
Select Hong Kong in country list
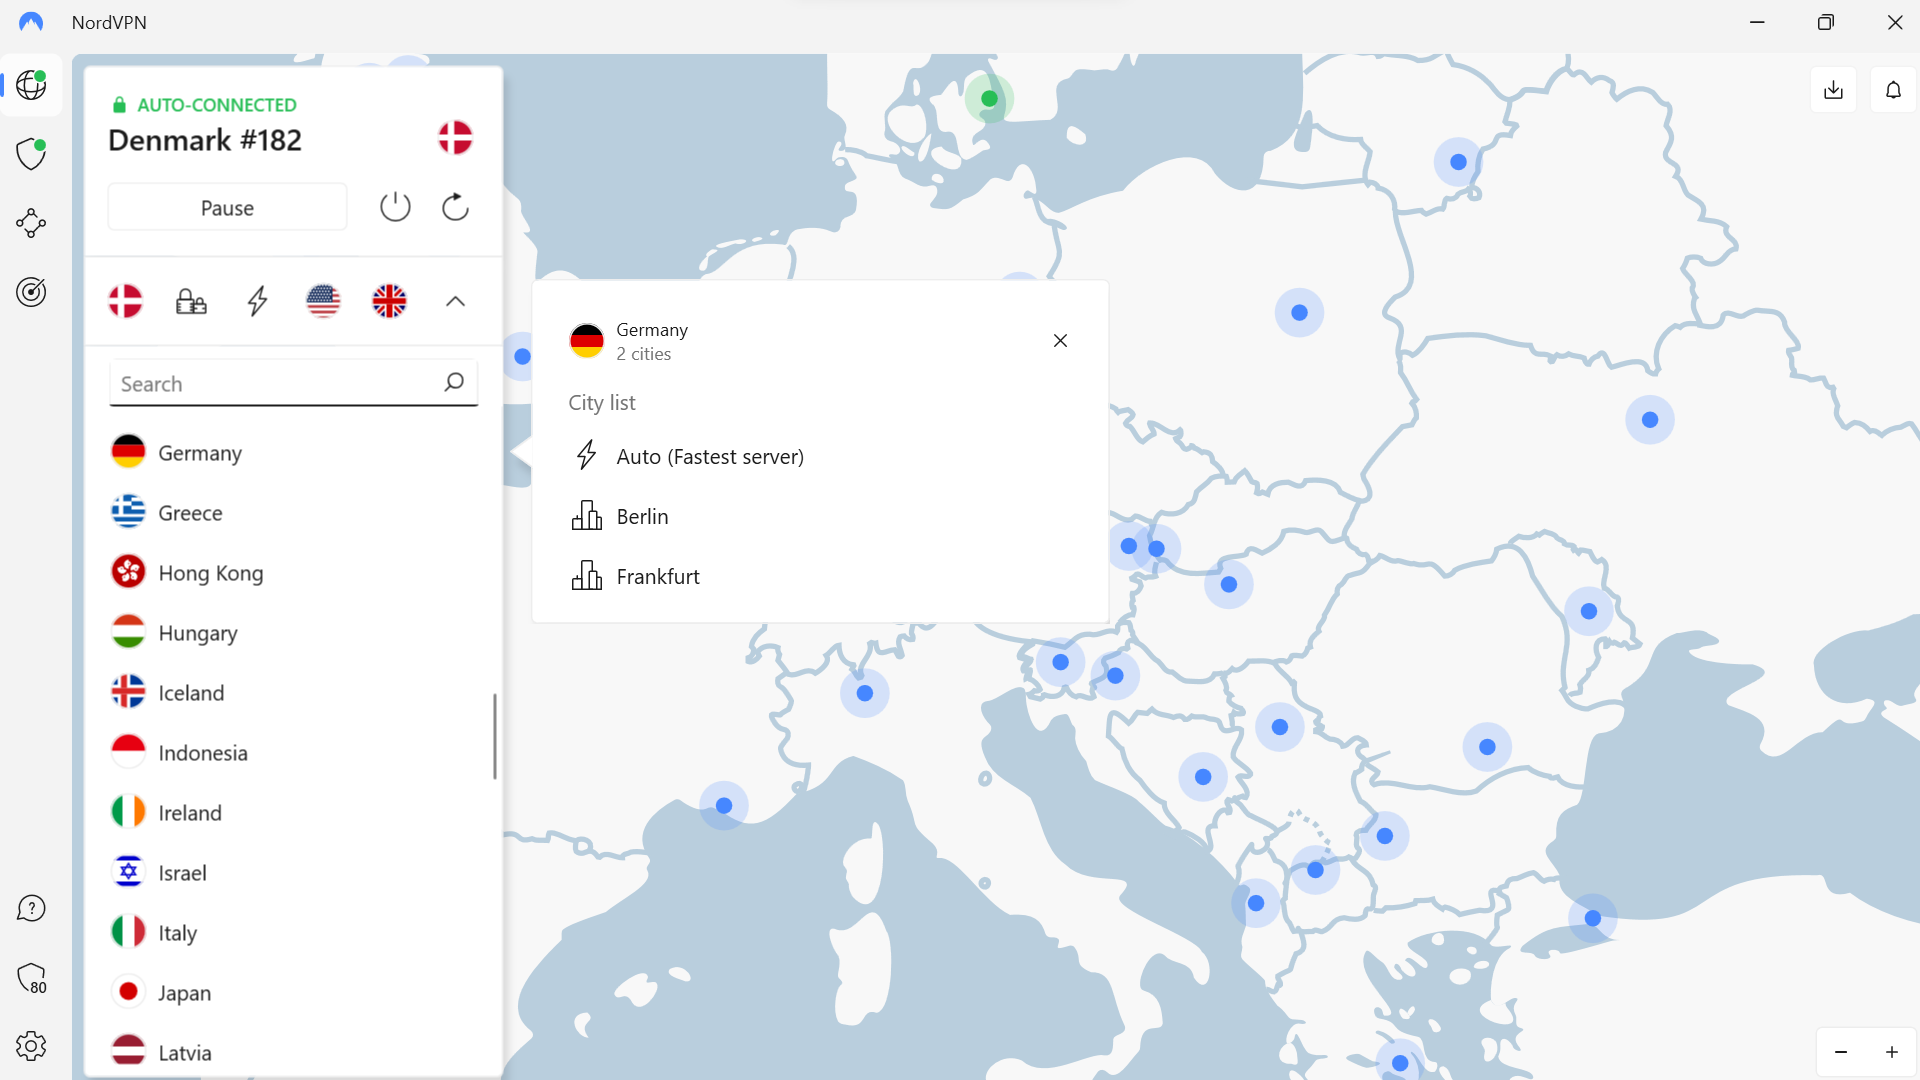tap(293, 572)
